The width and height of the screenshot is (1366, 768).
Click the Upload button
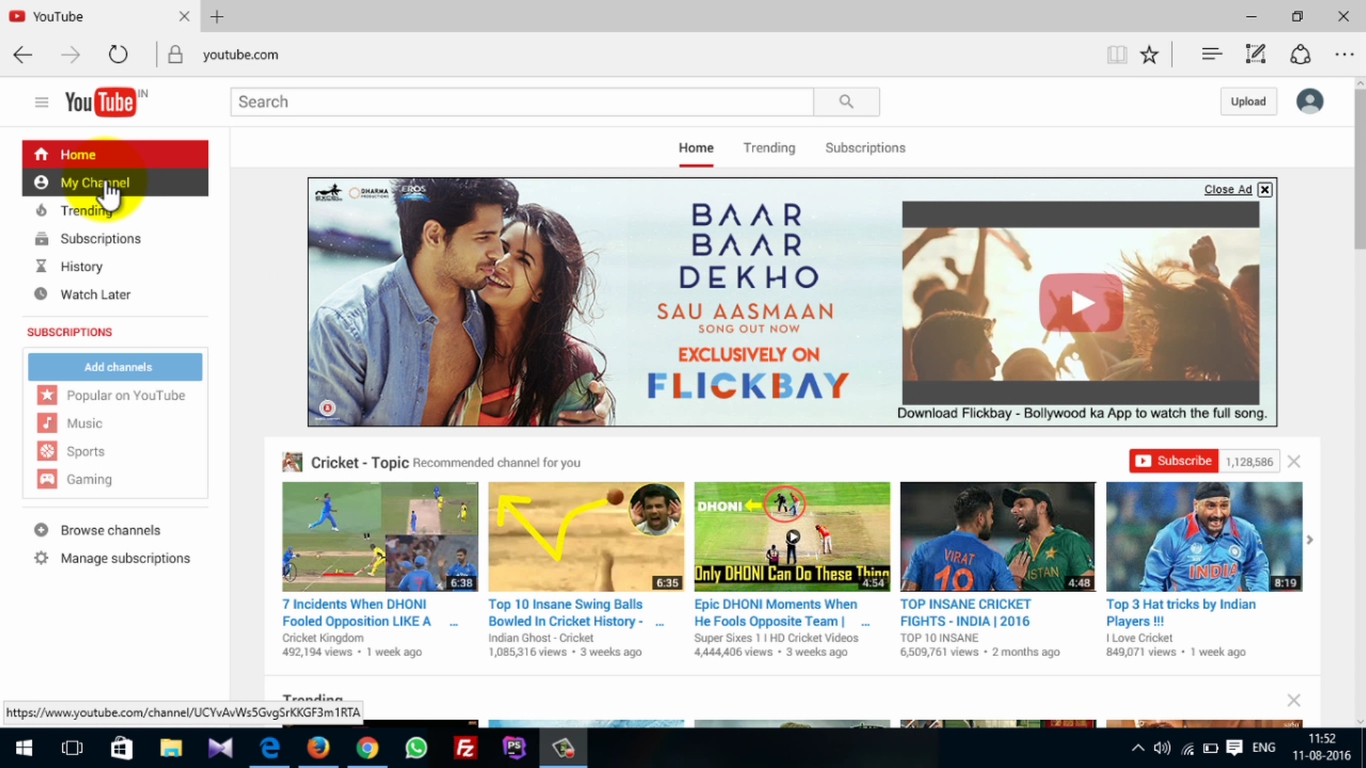coord(1248,101)
